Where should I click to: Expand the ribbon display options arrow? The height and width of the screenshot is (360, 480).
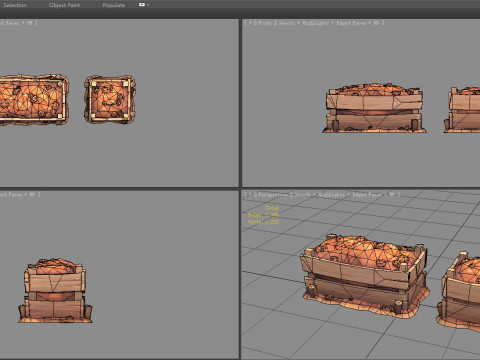coord(148,5)
